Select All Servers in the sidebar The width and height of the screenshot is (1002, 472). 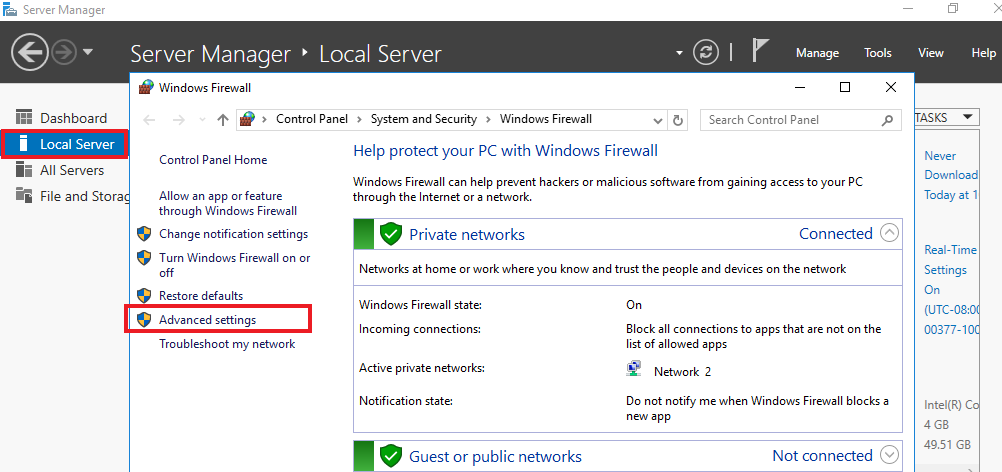(x=71, y=170)
